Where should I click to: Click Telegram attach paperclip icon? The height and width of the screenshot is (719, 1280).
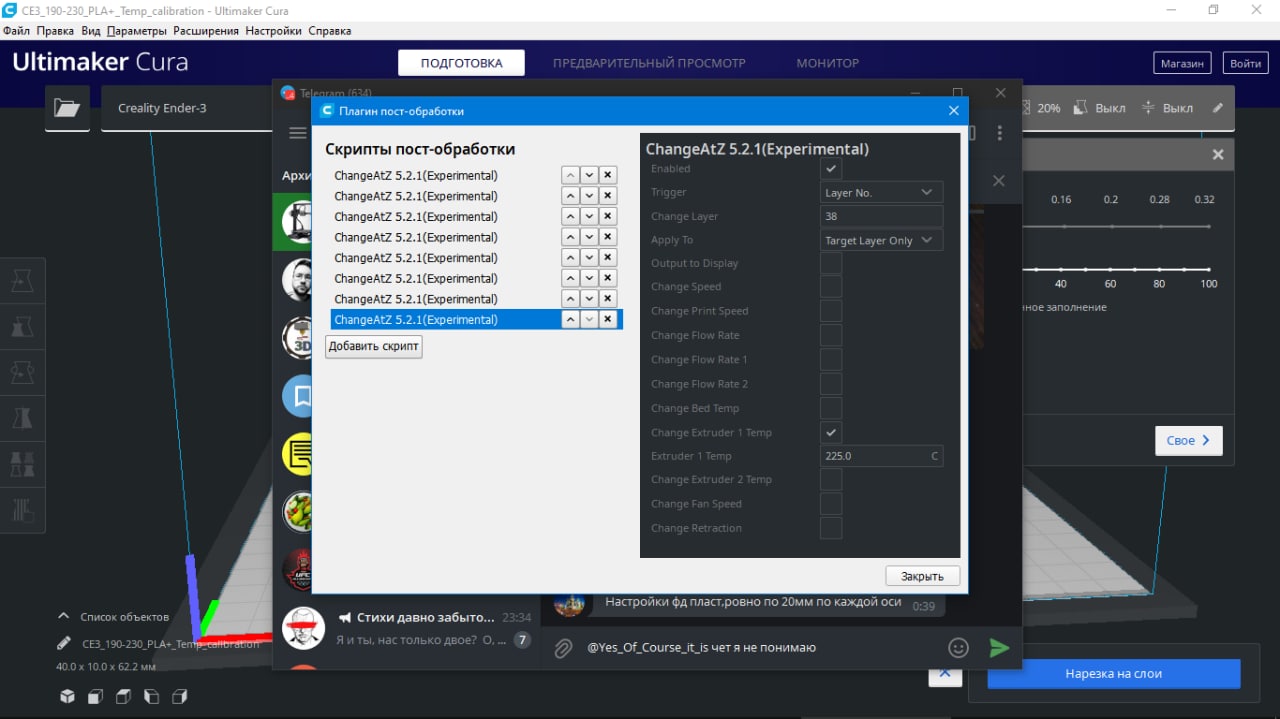(564, 648)
